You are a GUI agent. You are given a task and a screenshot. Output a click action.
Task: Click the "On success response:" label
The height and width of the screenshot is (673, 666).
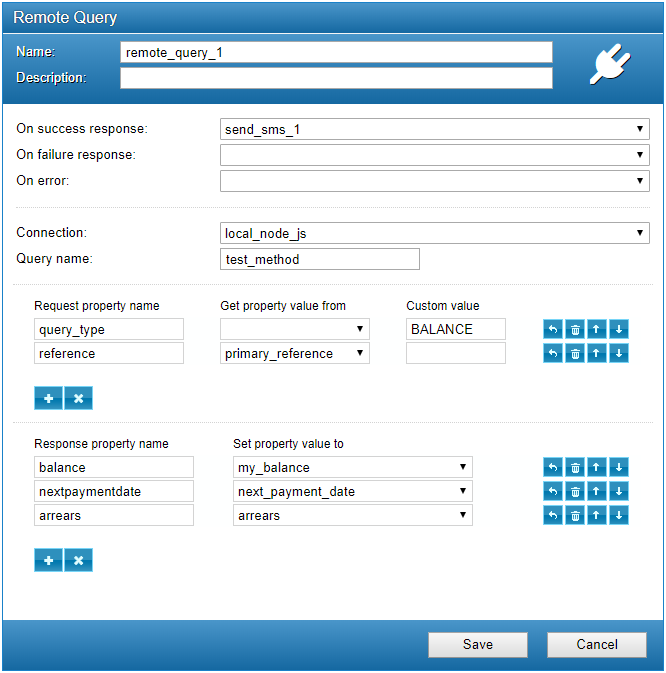pyautogui.click(x=82, y=129)
